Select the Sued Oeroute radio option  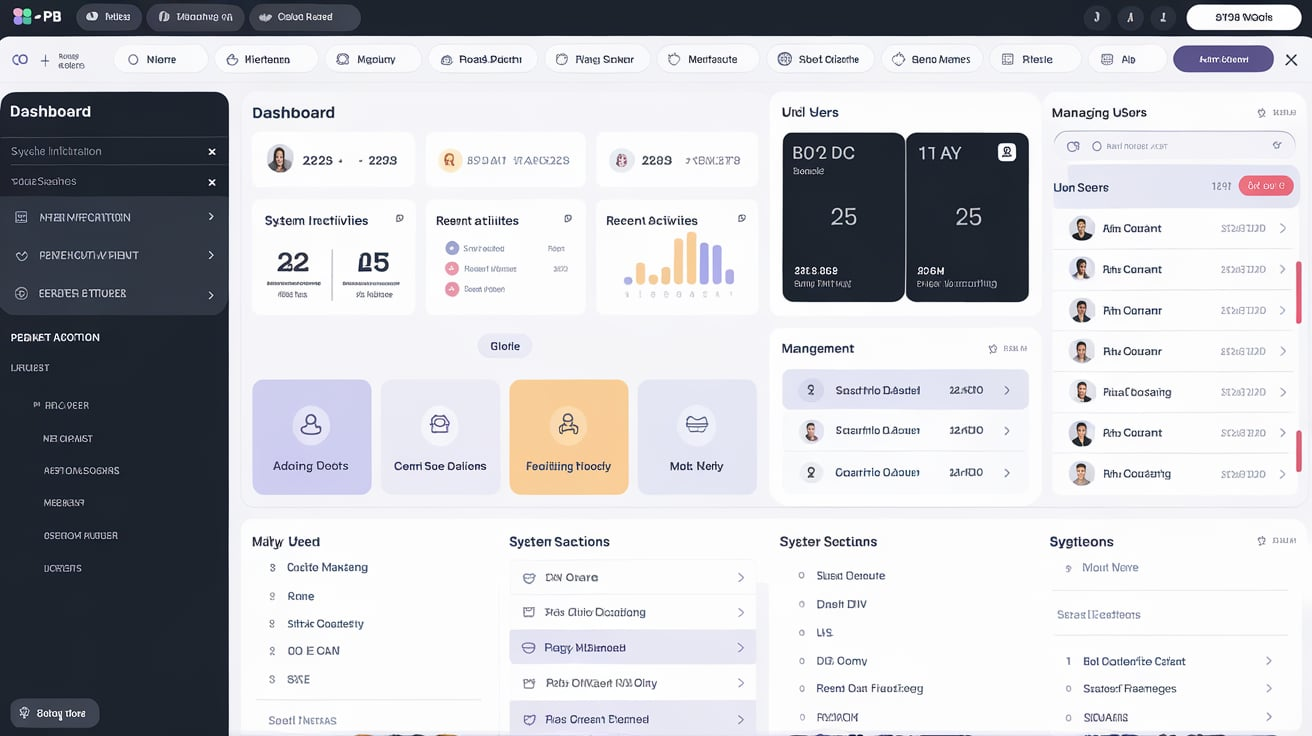point(801,576)
